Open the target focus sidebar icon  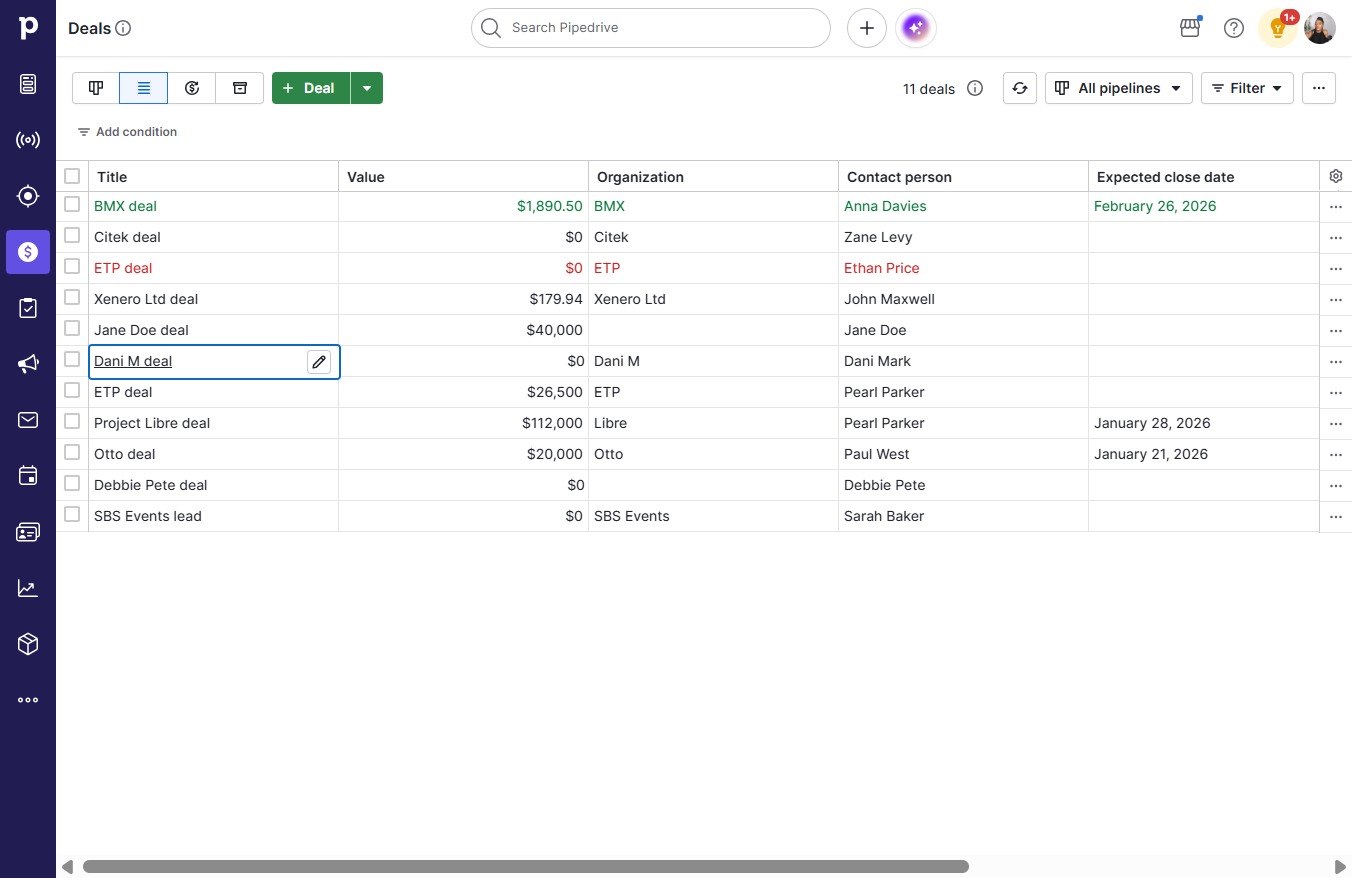(x=28, y=196)
